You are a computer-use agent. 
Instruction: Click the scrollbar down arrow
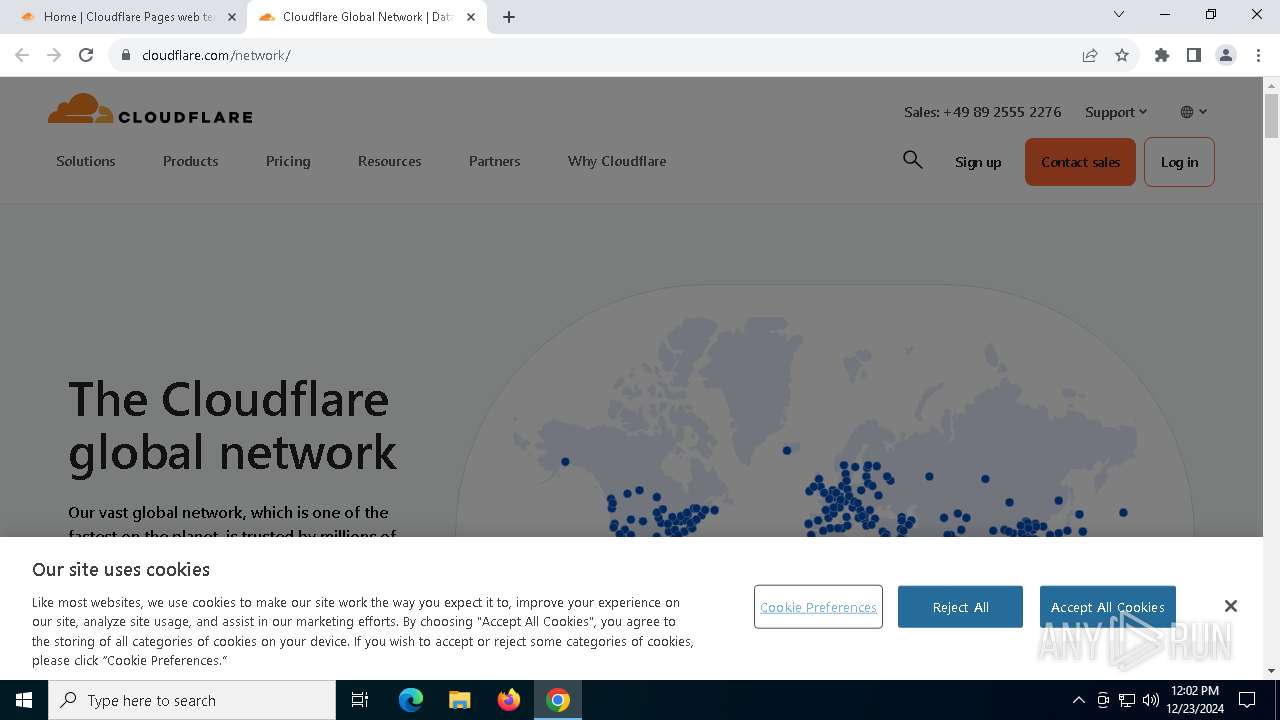[1271, 670]
